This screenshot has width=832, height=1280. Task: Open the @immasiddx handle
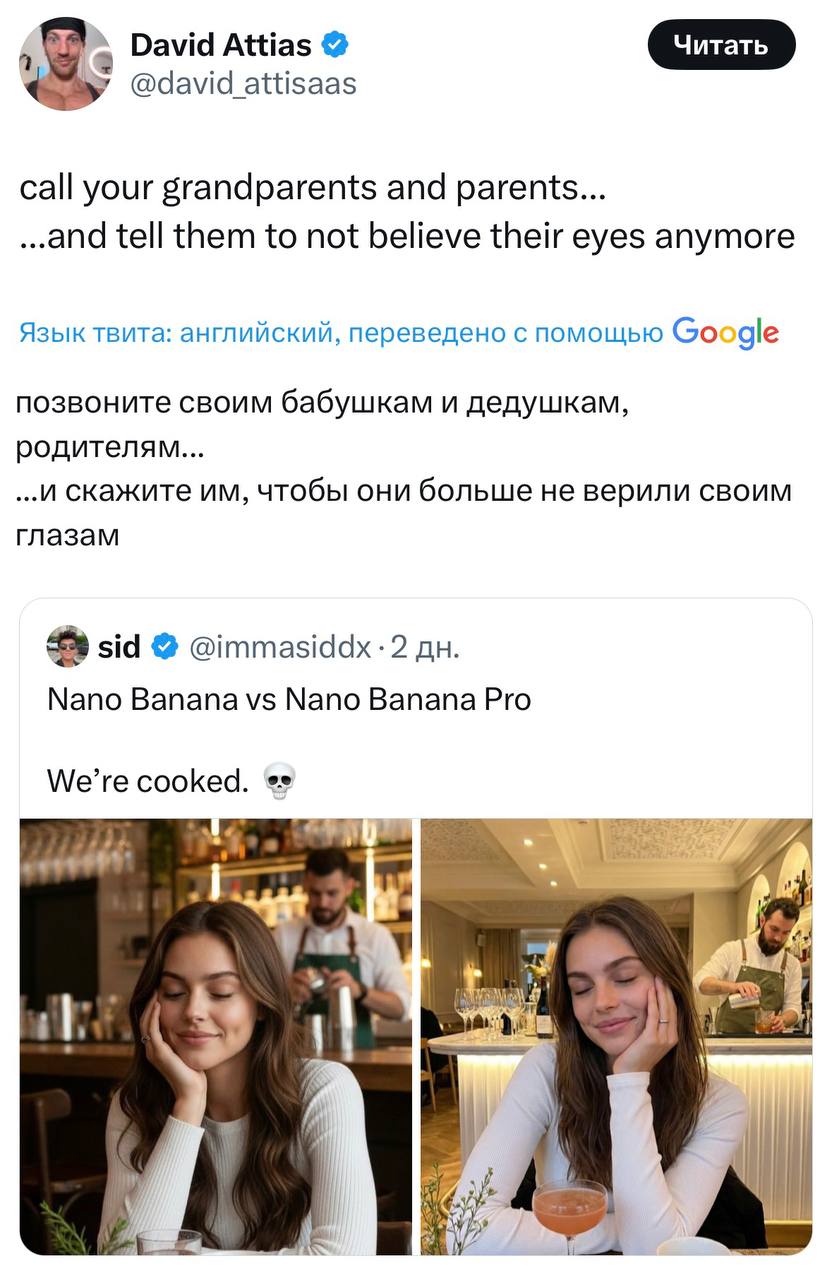point(280,647)
